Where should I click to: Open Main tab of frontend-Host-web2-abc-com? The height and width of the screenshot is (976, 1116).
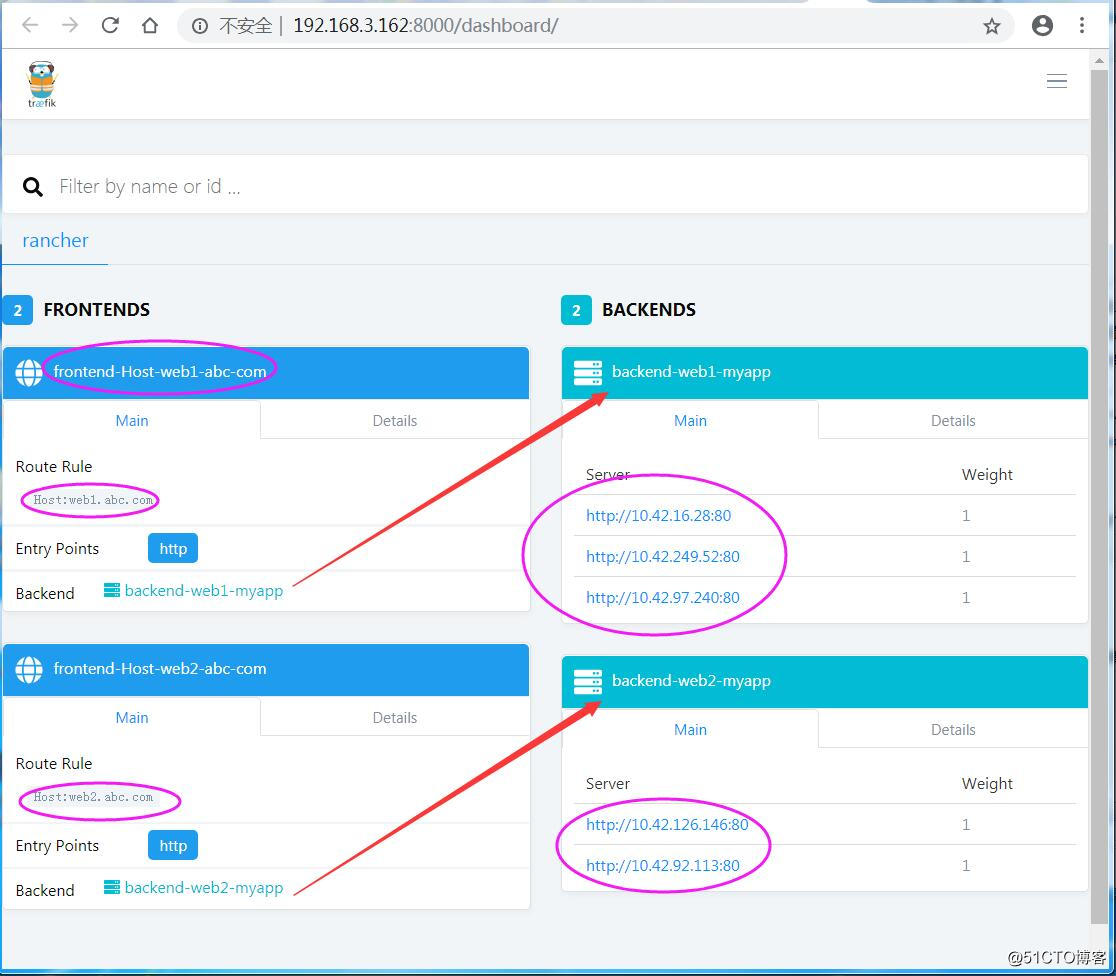[x=132, y=718]
